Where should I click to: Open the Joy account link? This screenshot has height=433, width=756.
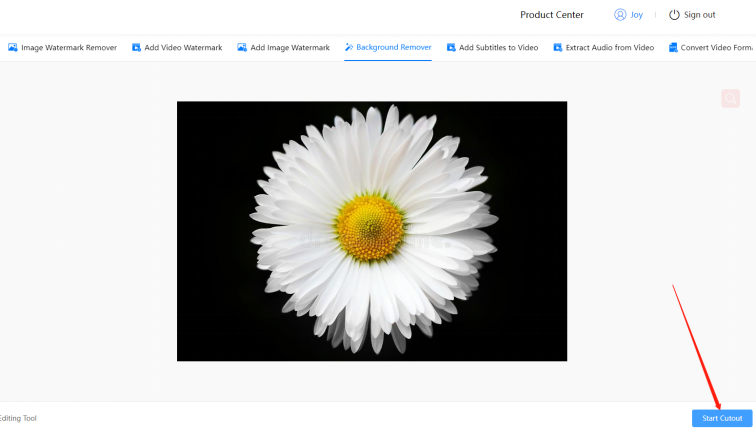pos(636,15)
